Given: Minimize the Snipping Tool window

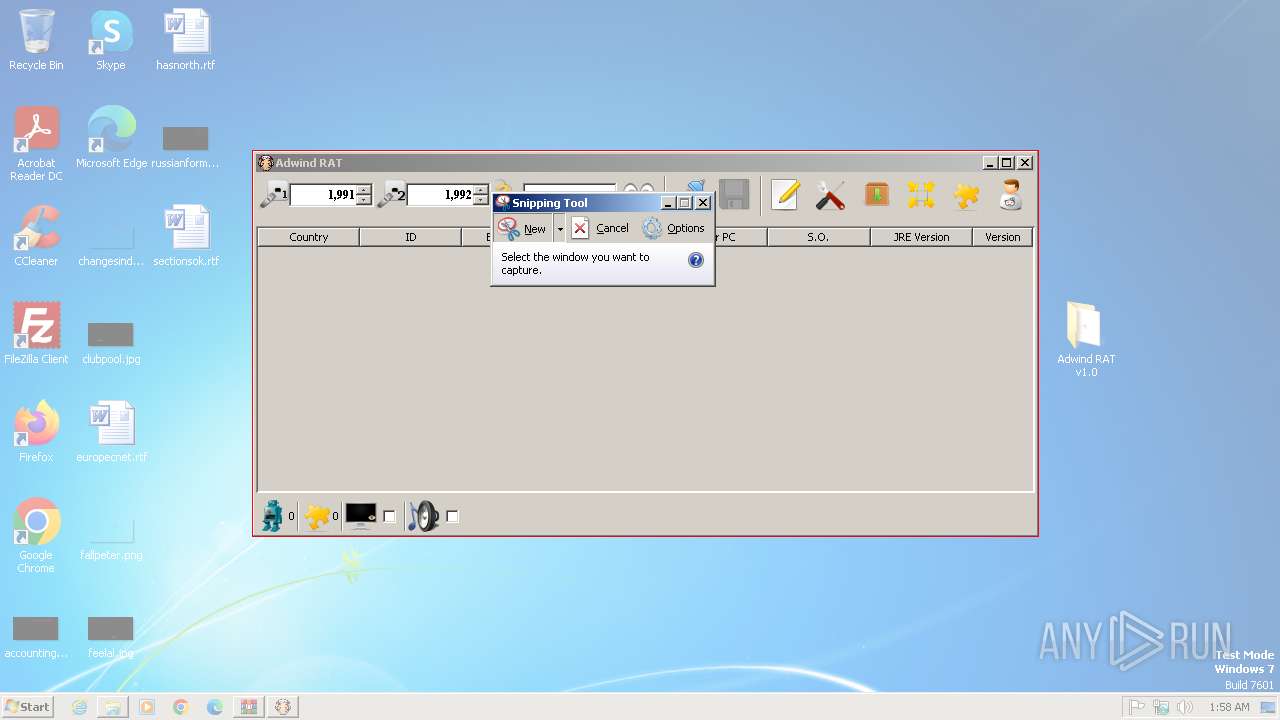Looking at the screenshot, I should point(668,203).
